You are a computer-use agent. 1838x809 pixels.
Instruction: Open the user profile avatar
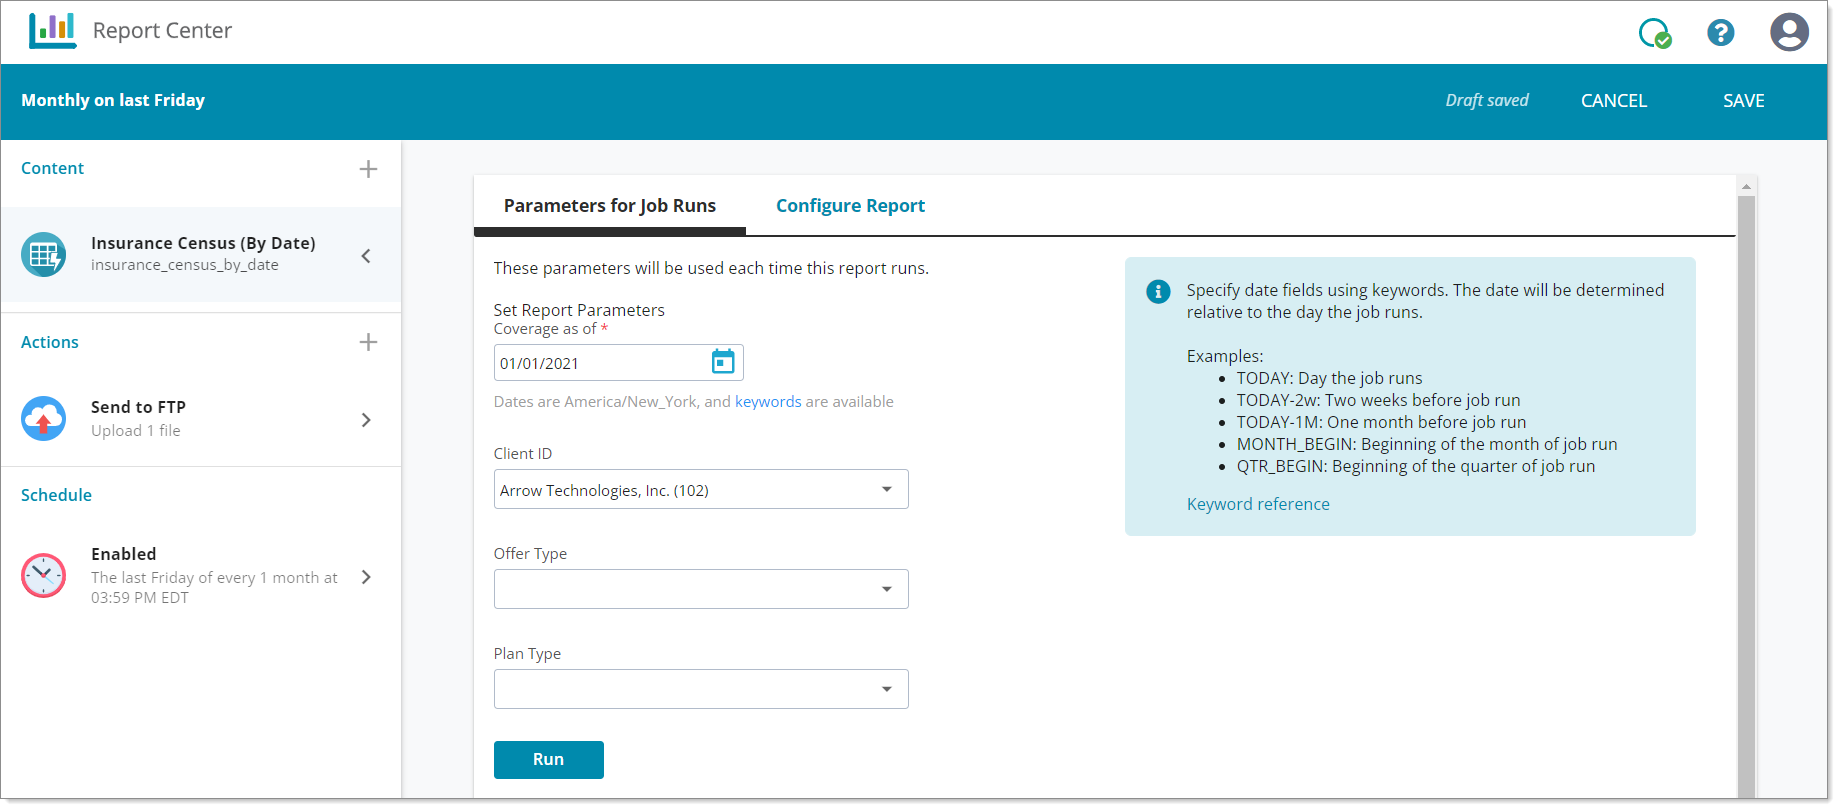click(1789, 32)
